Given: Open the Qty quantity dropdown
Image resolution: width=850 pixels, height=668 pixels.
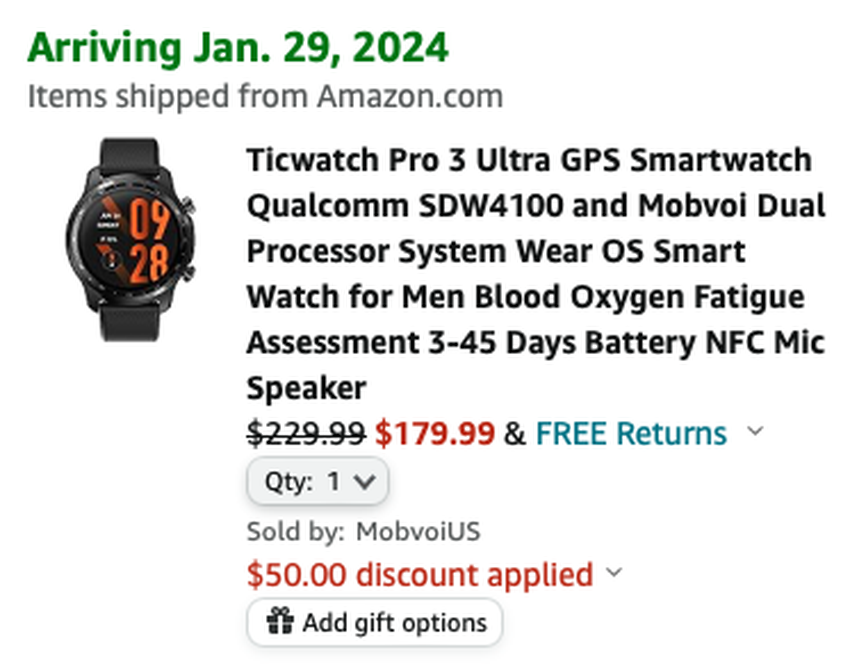Looking at the screenshot, I should point(318,481).
